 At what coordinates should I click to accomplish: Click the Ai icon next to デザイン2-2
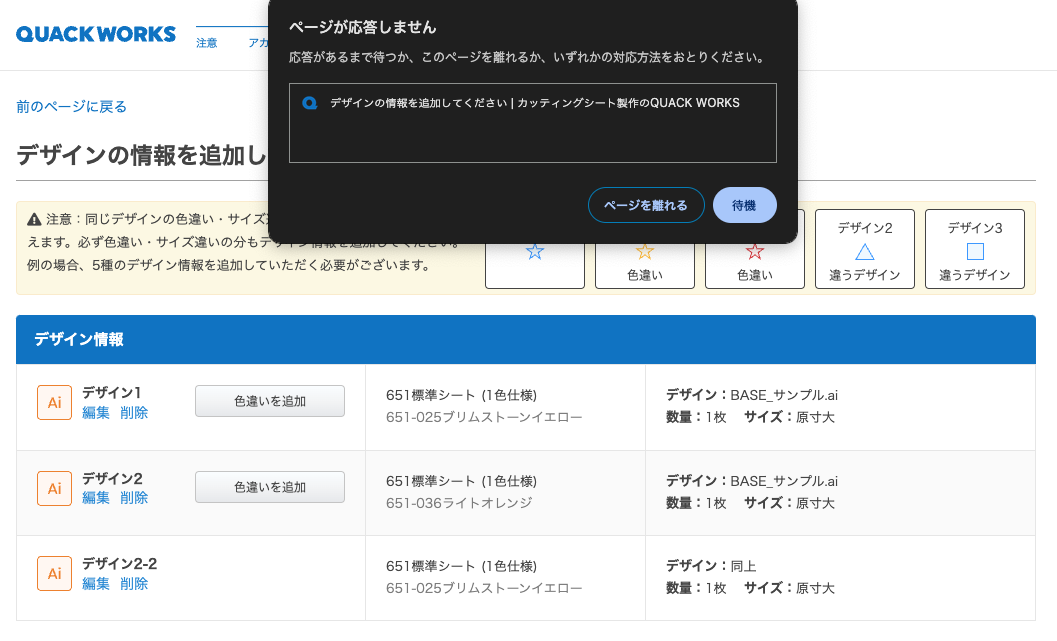coord(54,573)
